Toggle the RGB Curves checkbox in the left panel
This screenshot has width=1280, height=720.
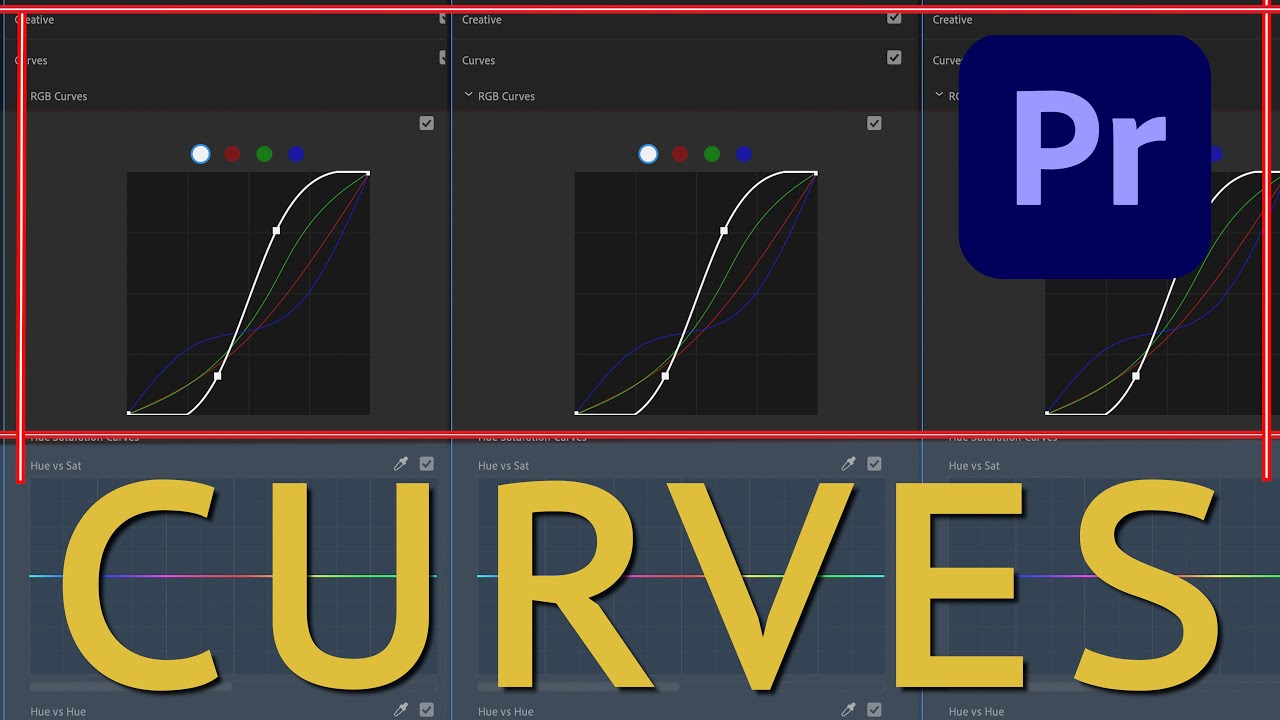427,123
